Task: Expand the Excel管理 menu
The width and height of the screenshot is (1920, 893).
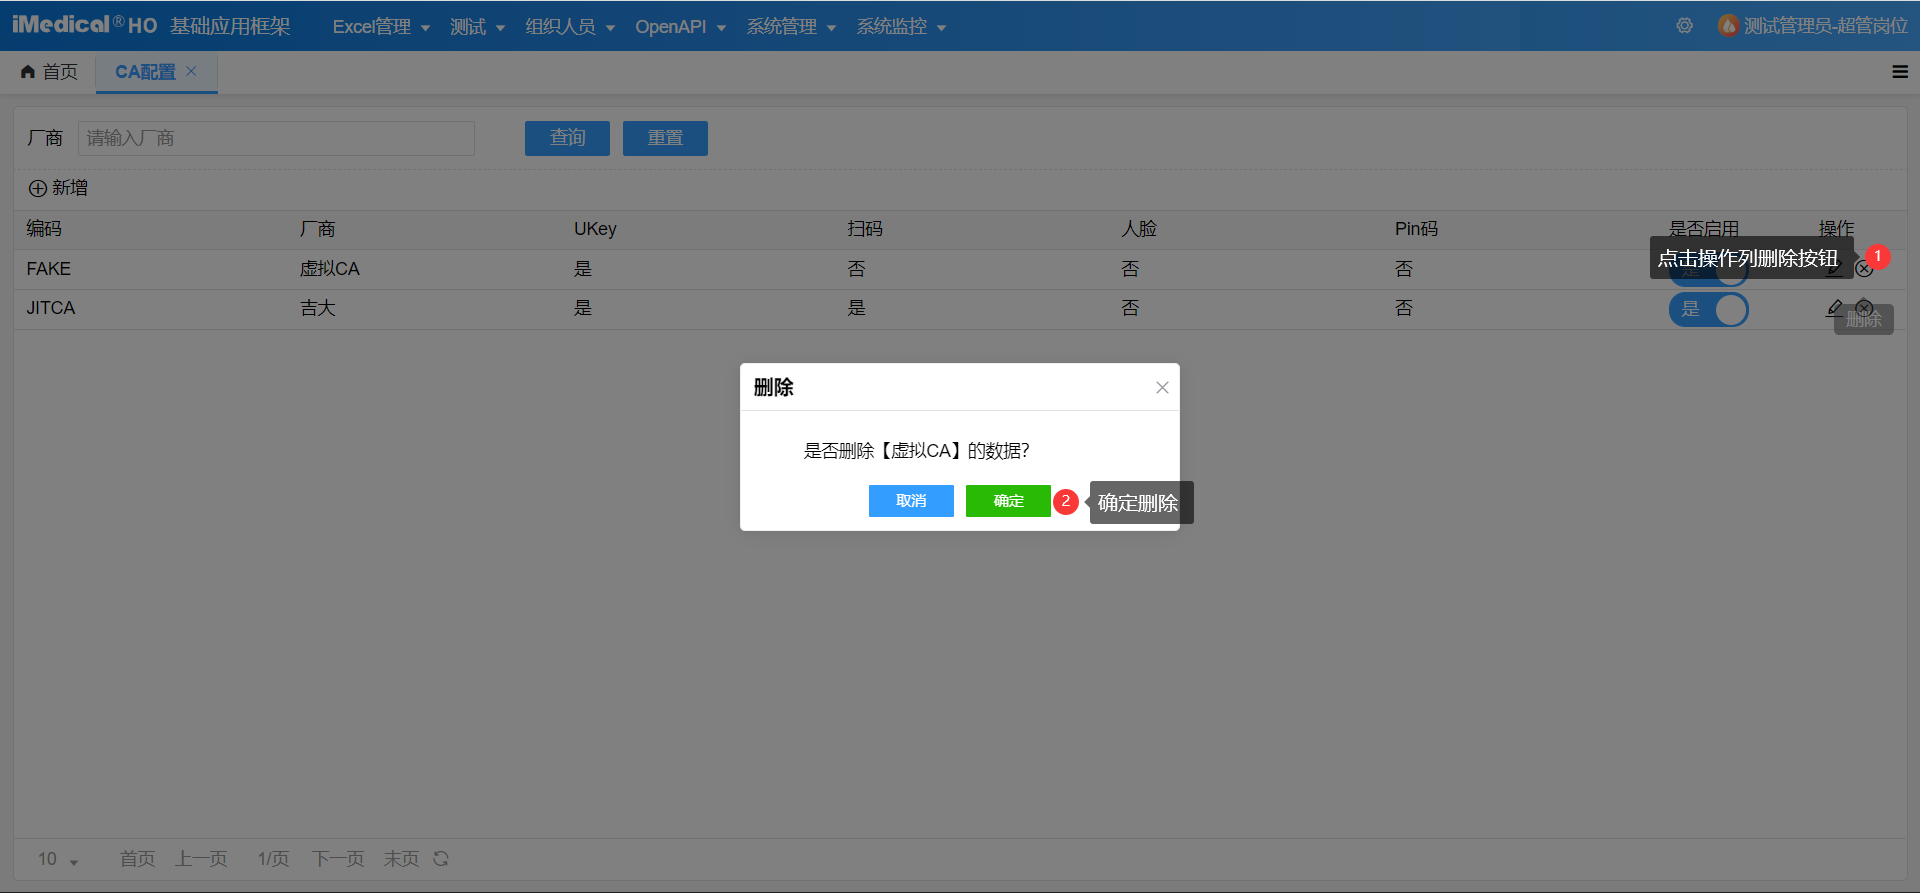Action: pyautogui.click(x=381, y=27)
